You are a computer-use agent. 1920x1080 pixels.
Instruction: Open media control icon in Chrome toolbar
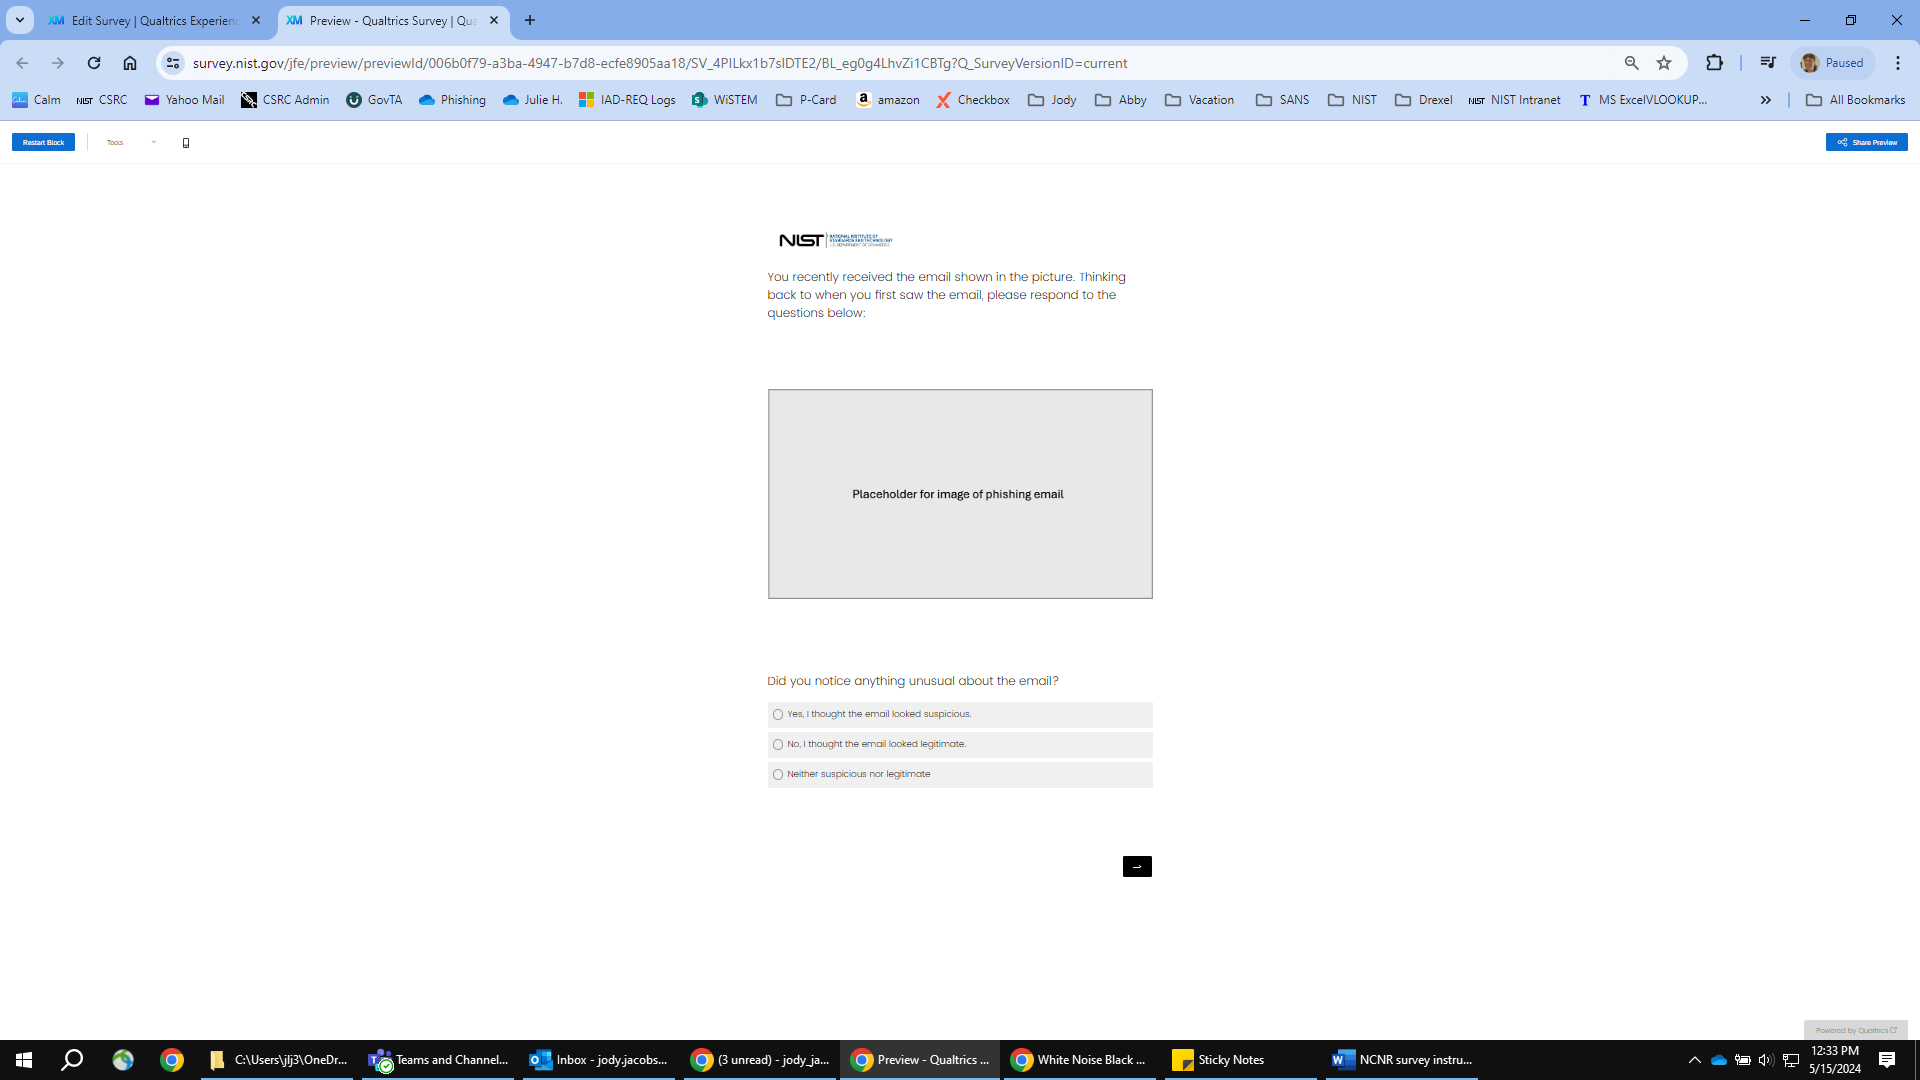point(1768,63)
